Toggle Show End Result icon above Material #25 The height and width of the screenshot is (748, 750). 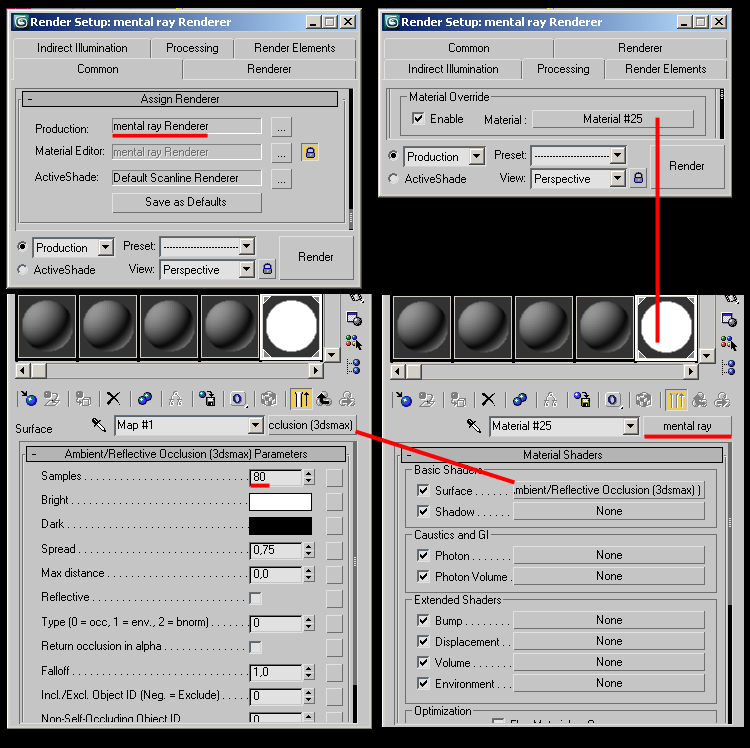pos(676,399)
